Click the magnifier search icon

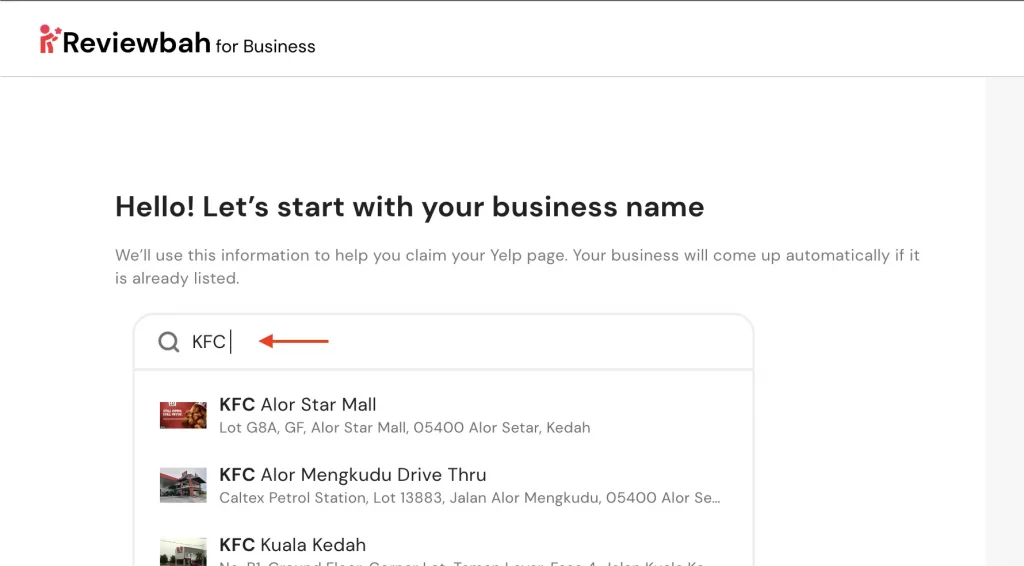pyautogui.click(x=168, y=342)
